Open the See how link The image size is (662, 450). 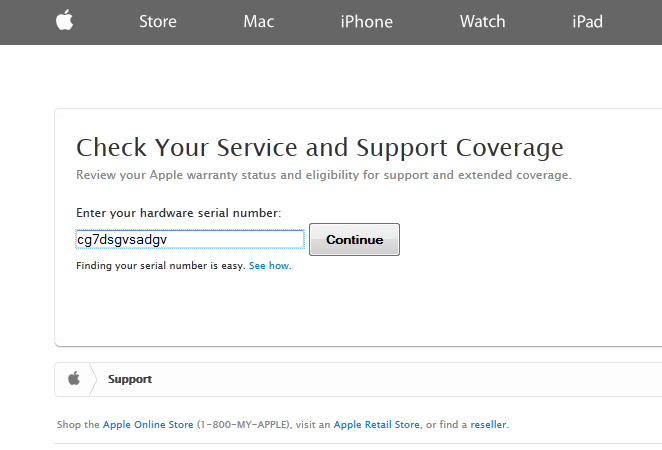point(270,266)
